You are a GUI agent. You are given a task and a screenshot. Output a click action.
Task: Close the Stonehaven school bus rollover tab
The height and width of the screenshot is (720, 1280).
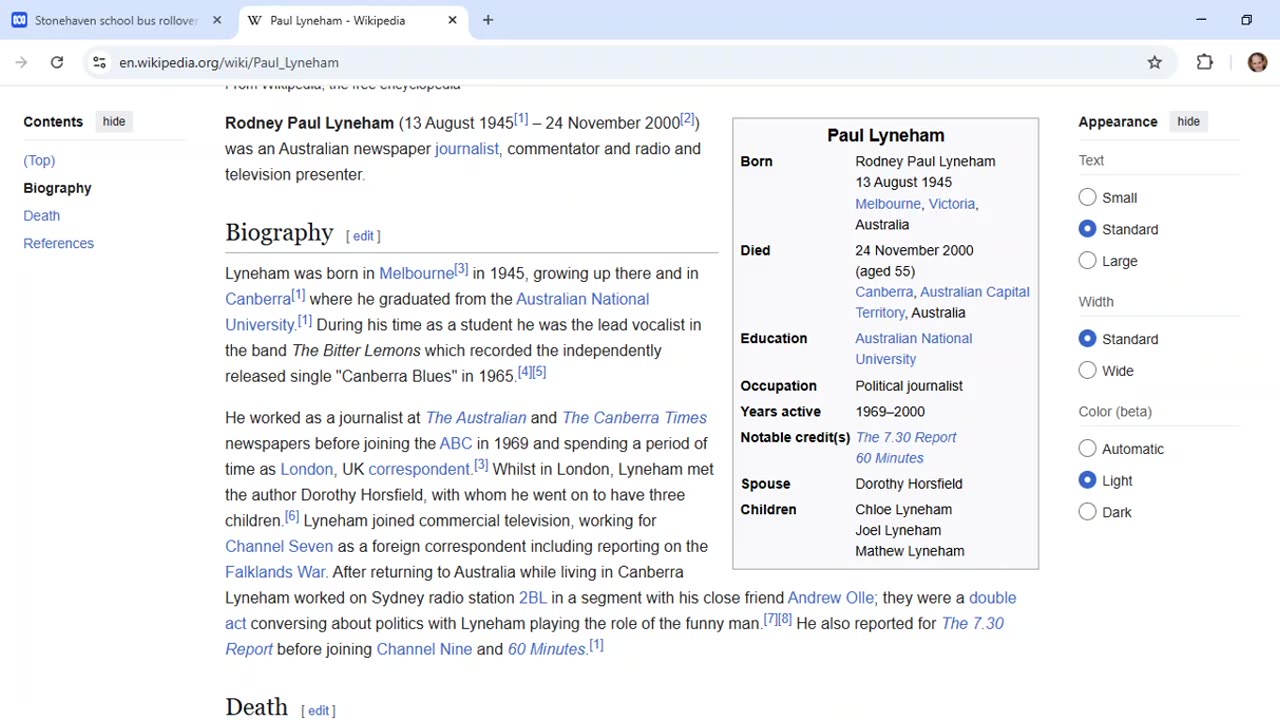[217, 20]
